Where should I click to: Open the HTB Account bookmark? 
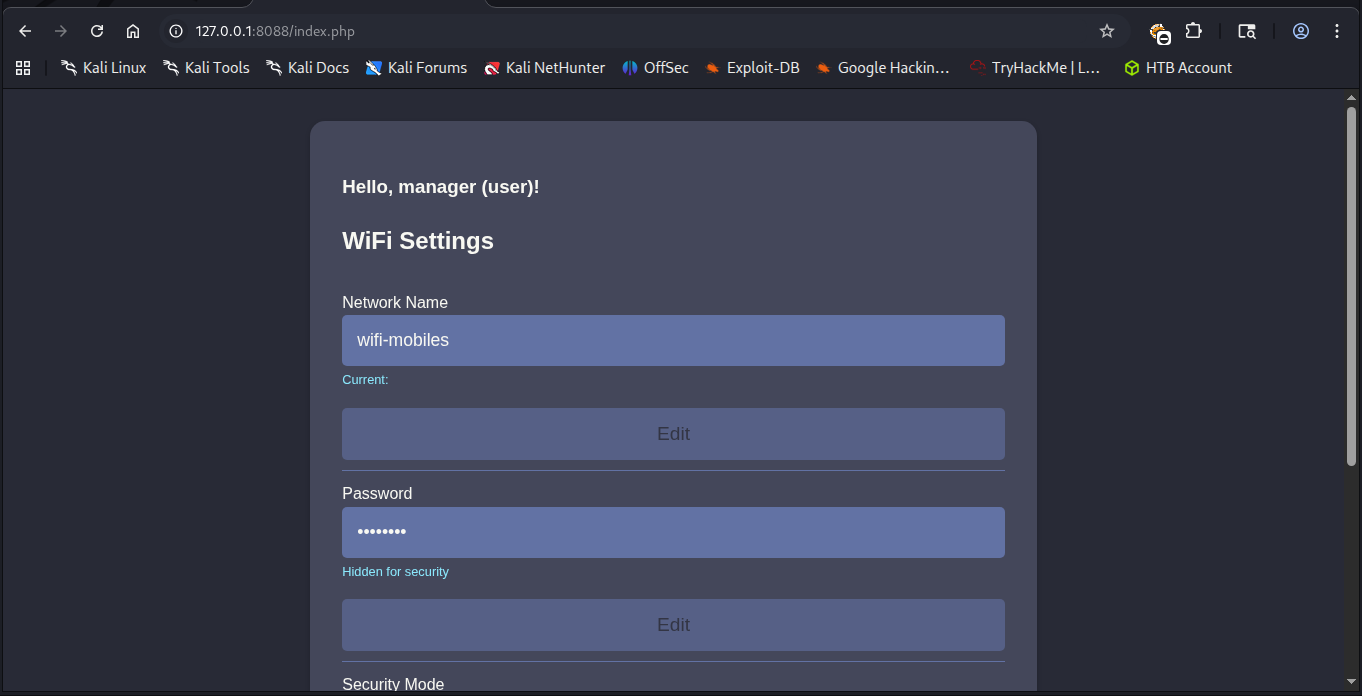(1177, 68)
